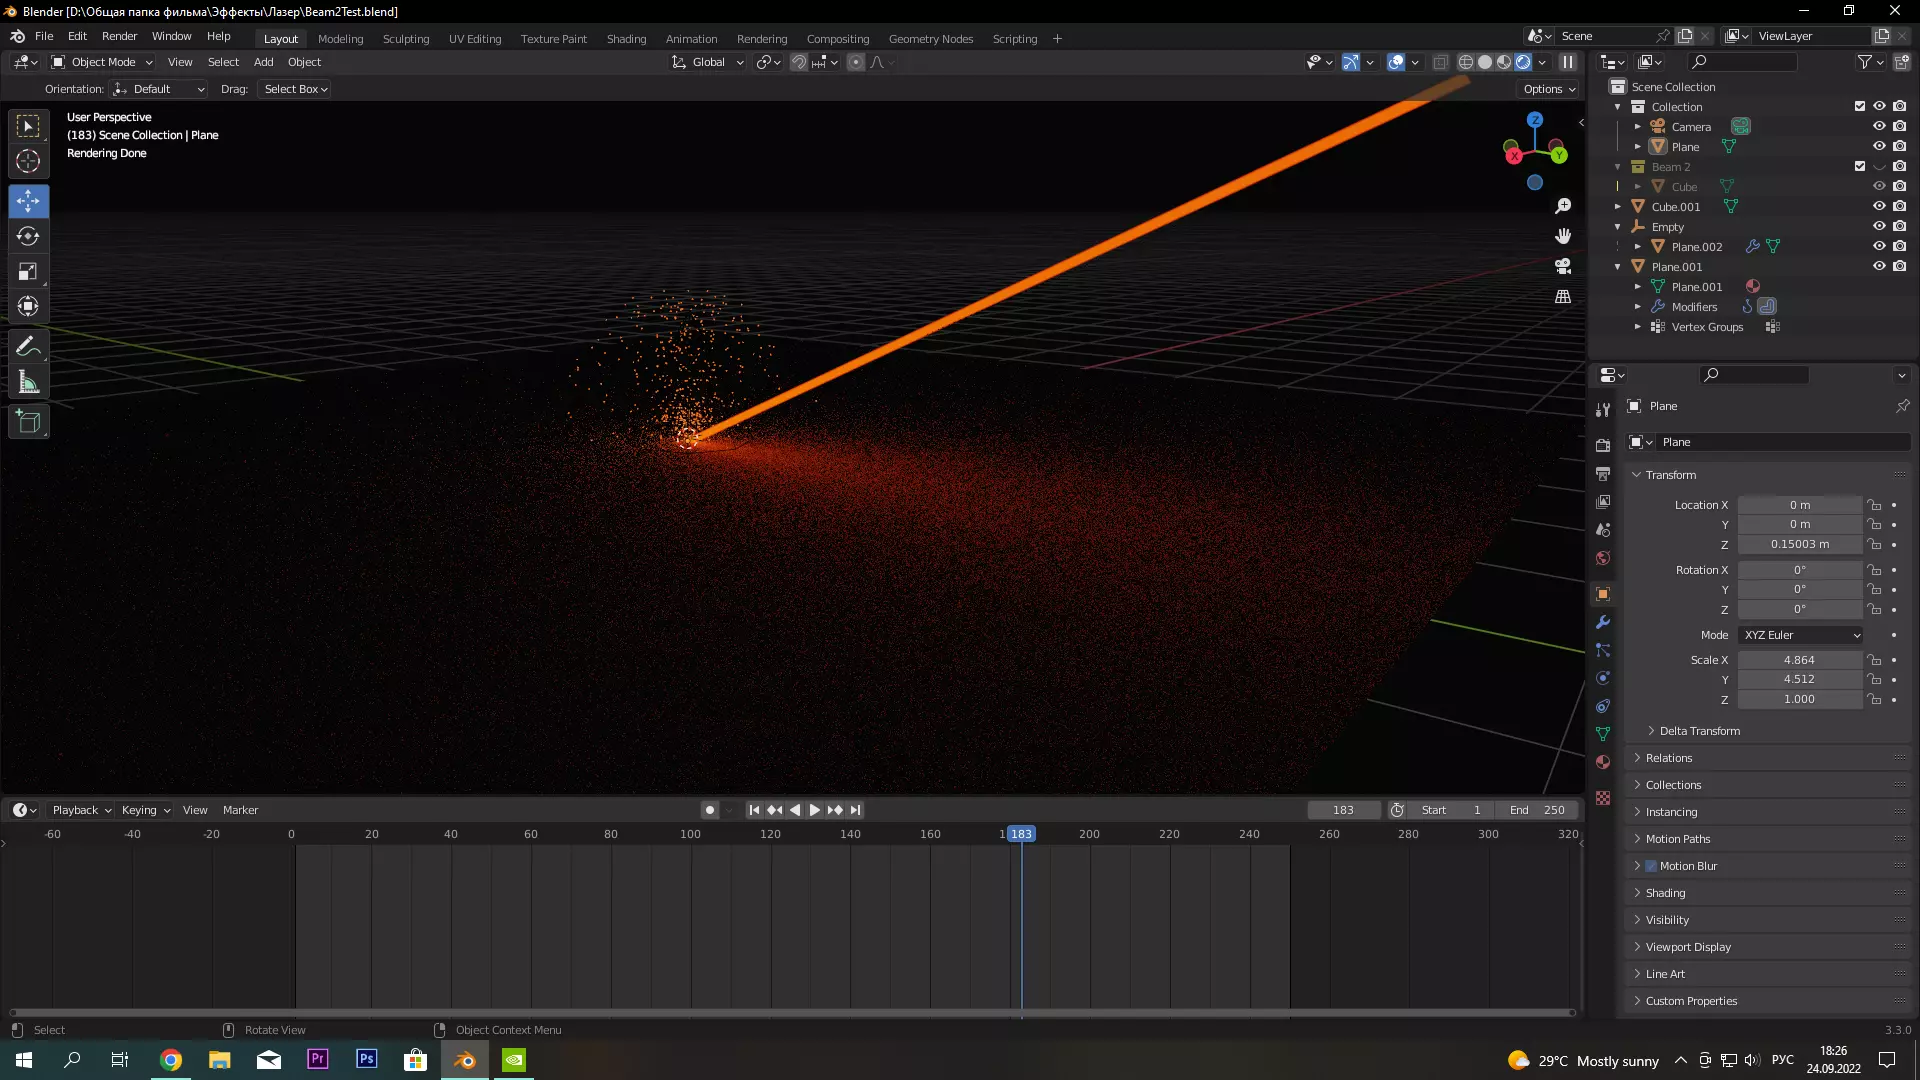1920x1080 pixels.
Task: Play the animation forward
Action: click(x=815, y=810)
